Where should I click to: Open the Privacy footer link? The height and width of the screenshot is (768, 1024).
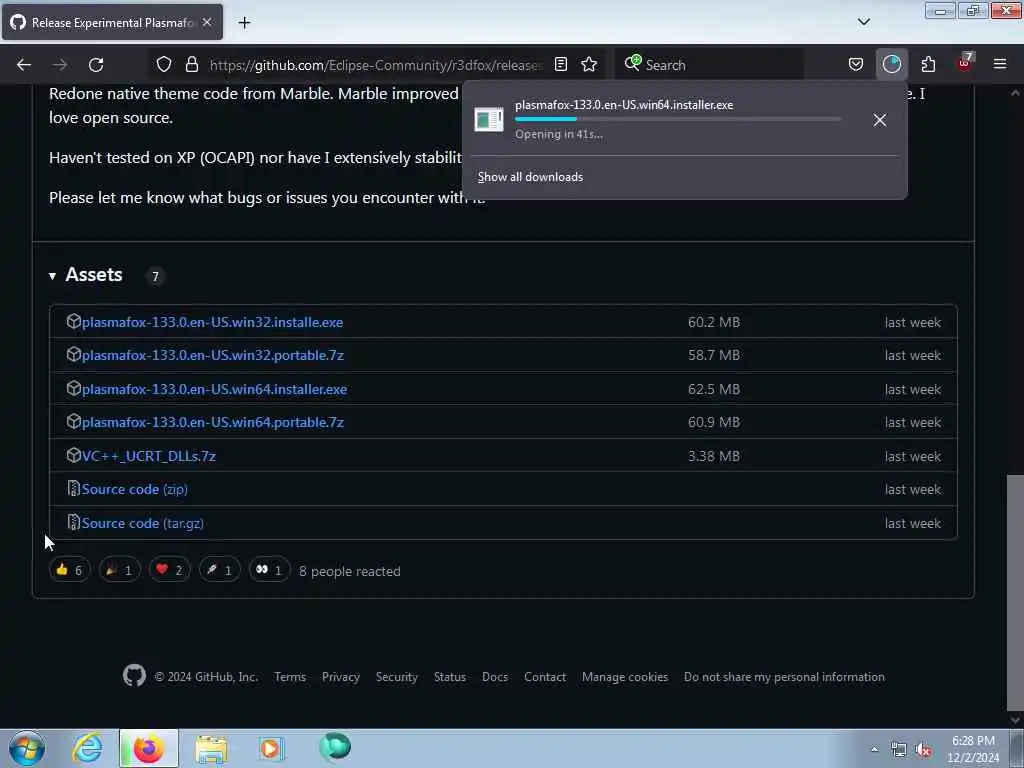tap(341, 677)
